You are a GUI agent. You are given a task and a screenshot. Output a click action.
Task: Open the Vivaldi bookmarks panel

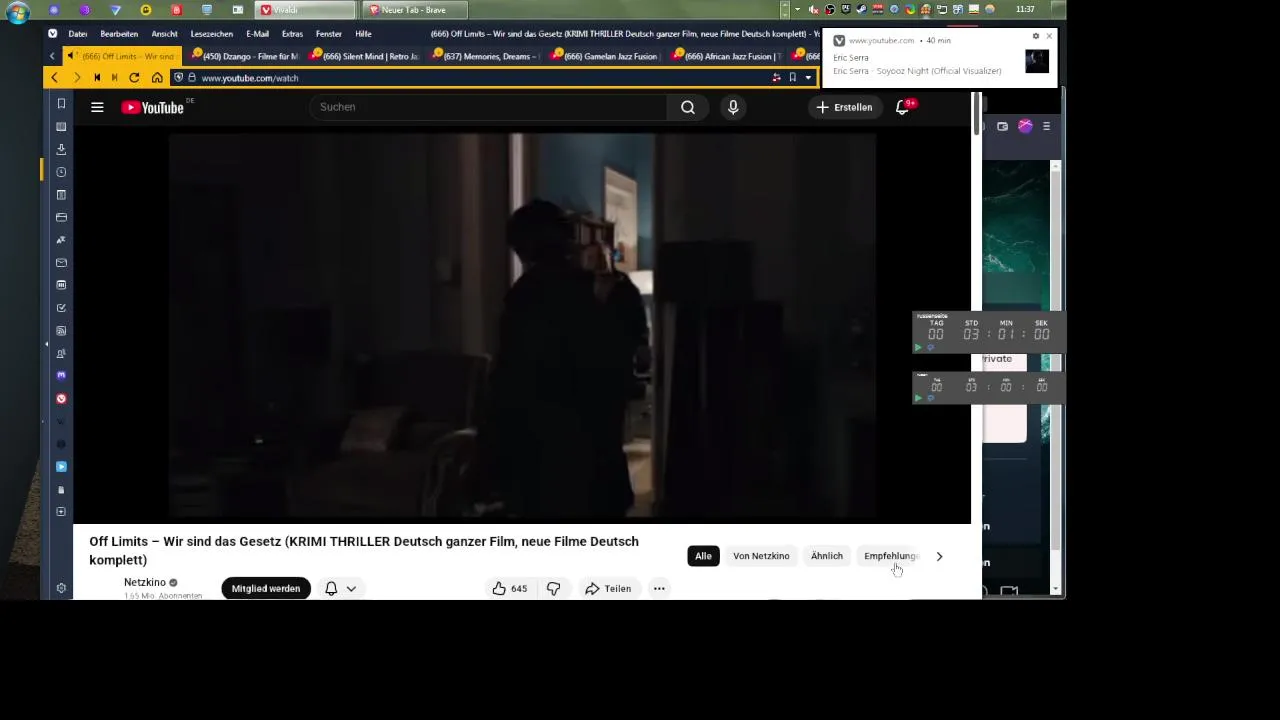(61, 104)
